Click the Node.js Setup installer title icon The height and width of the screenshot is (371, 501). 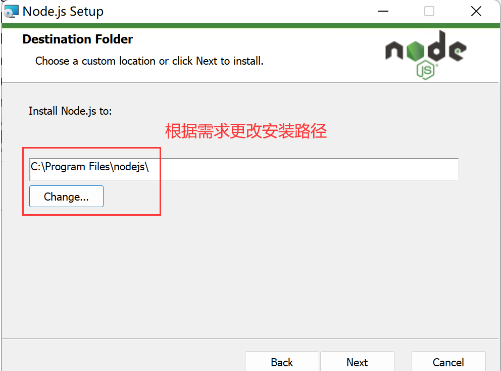[x=11, y=12]
